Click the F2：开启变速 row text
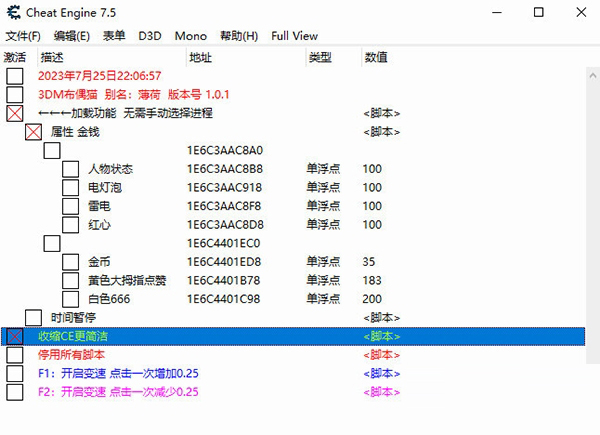This screenshot has height=435, width=600. click(118, 392)
